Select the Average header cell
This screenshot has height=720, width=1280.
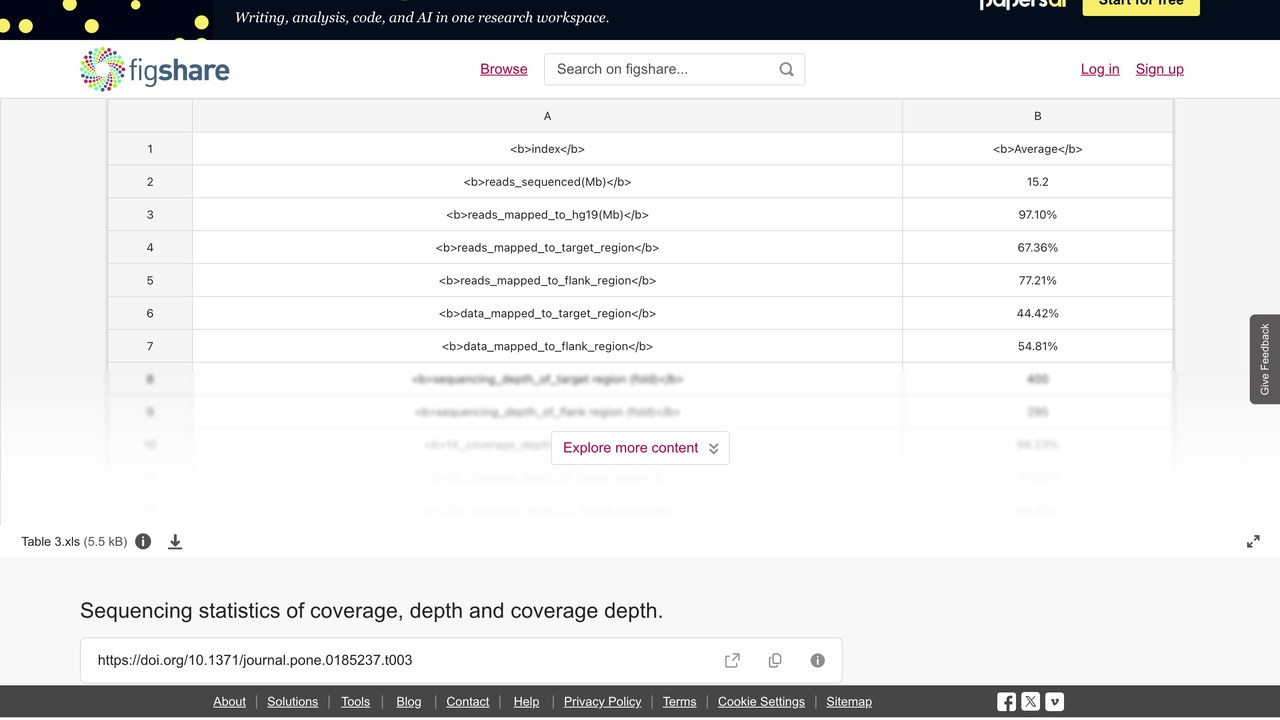click(1037, 149)
